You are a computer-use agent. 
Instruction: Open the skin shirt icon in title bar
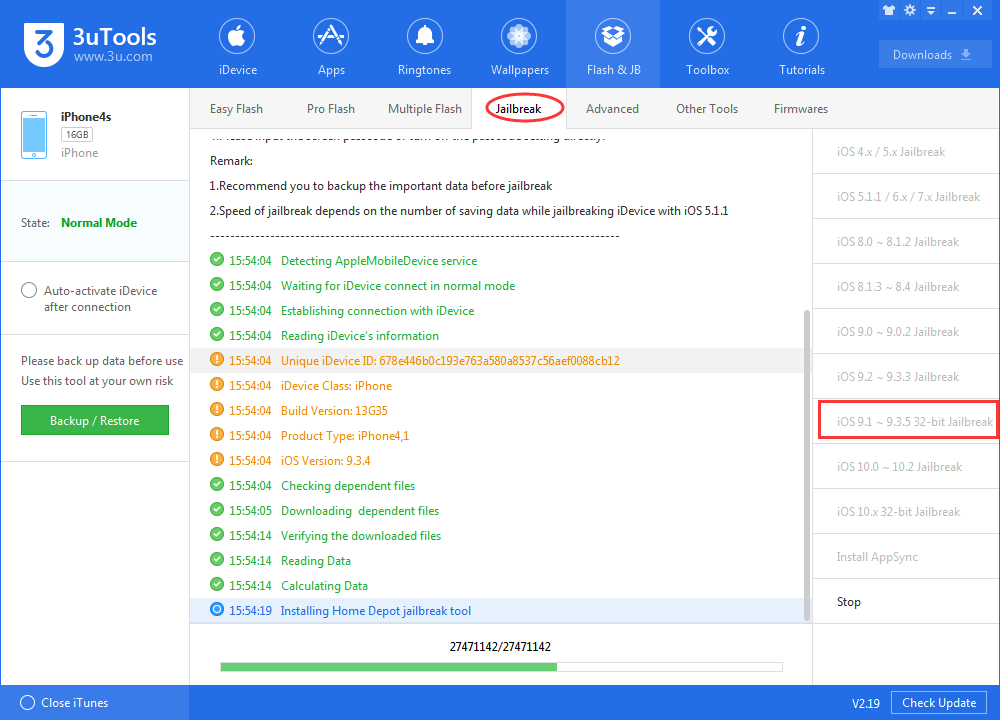pos(889,10)
